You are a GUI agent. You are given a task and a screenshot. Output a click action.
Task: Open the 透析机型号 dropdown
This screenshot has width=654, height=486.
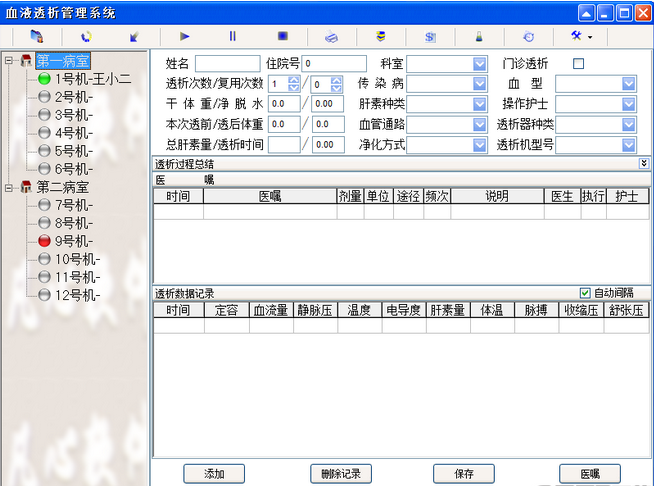629,145
